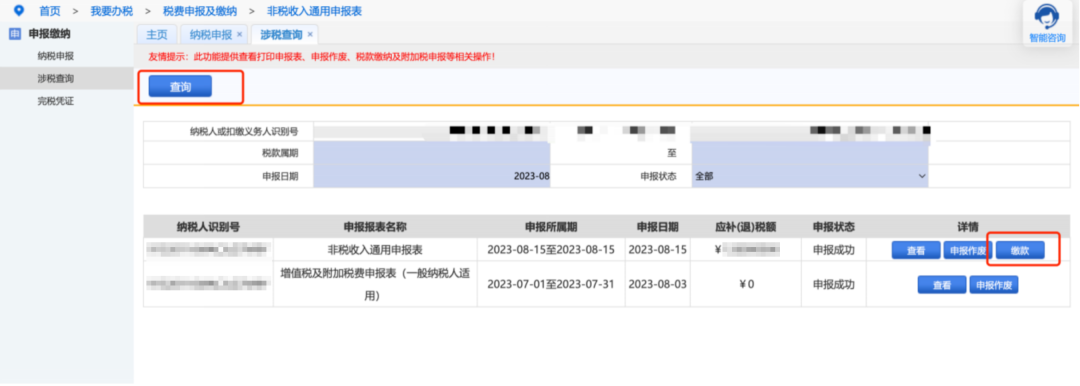
Task: Click the 2023-07-01至2023-07-31 period cell
Action: [550, 284]
